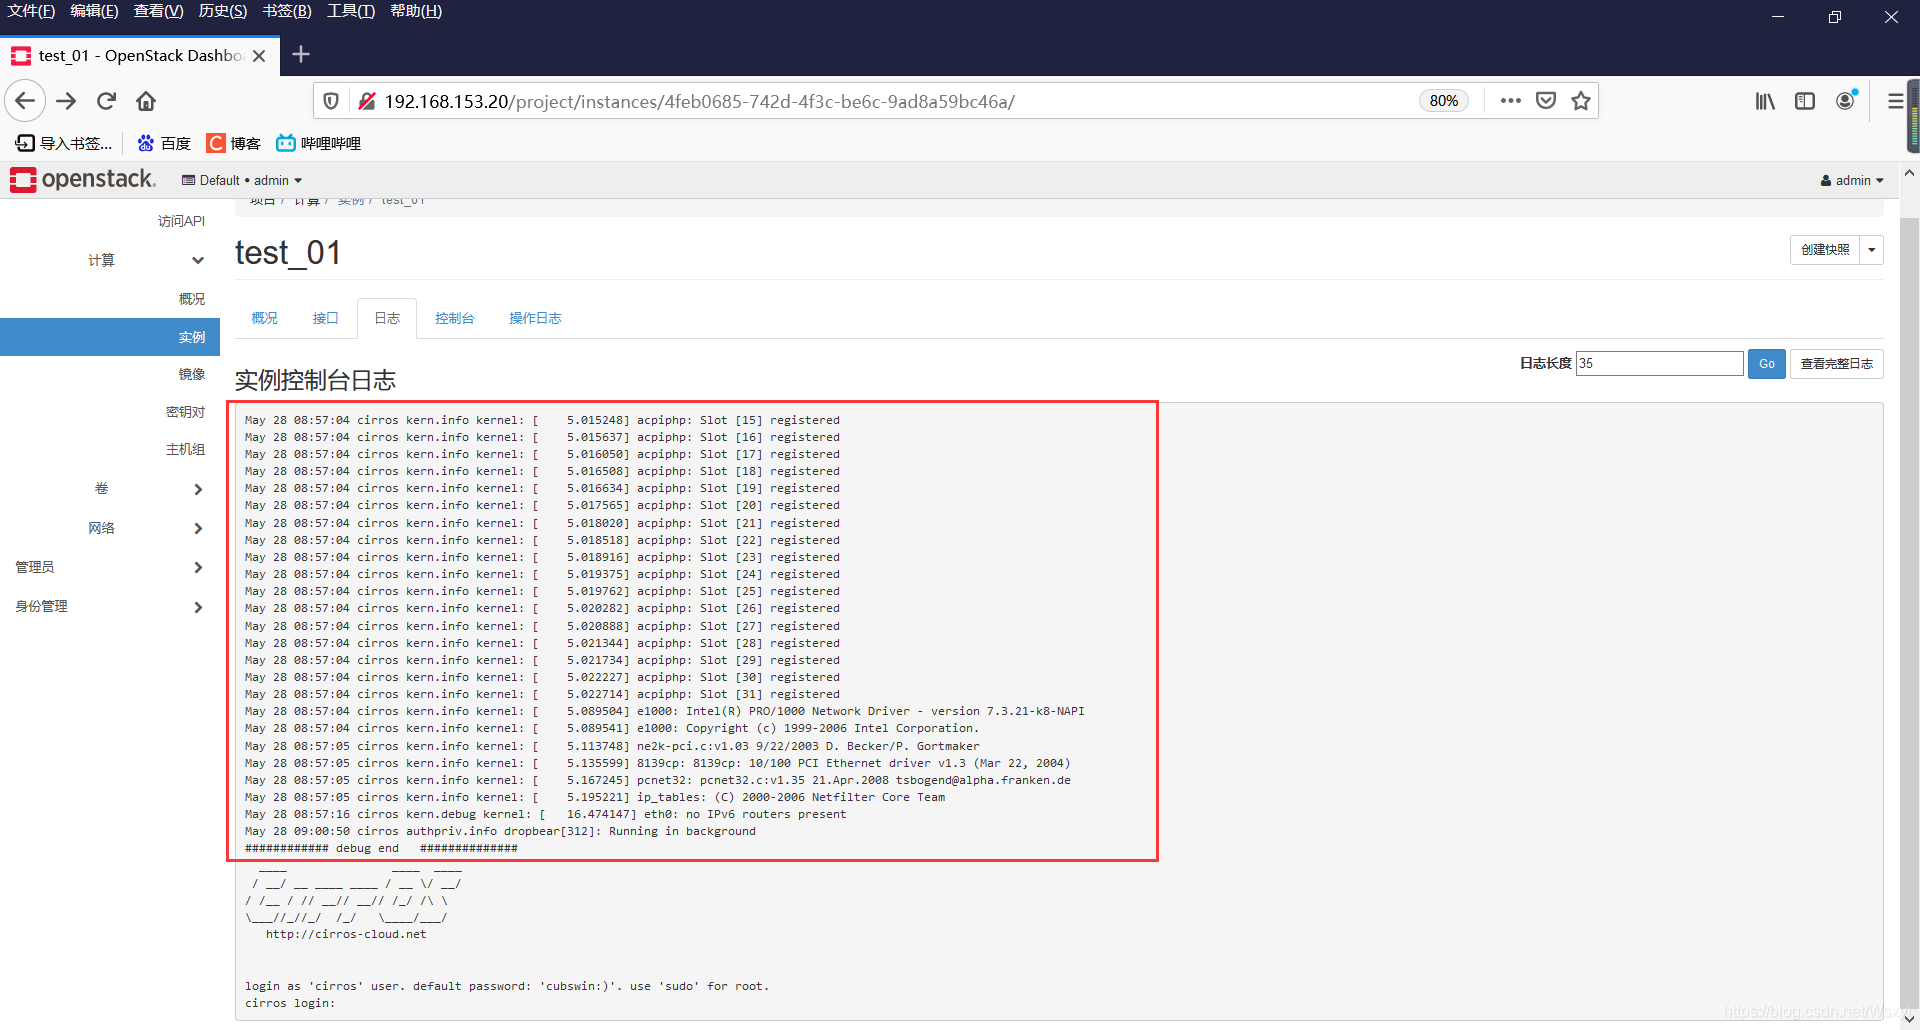This screenshot has height=1030, width=1920.
Task: Open Default admin project dropdown
Action: (x=241, y=180)
